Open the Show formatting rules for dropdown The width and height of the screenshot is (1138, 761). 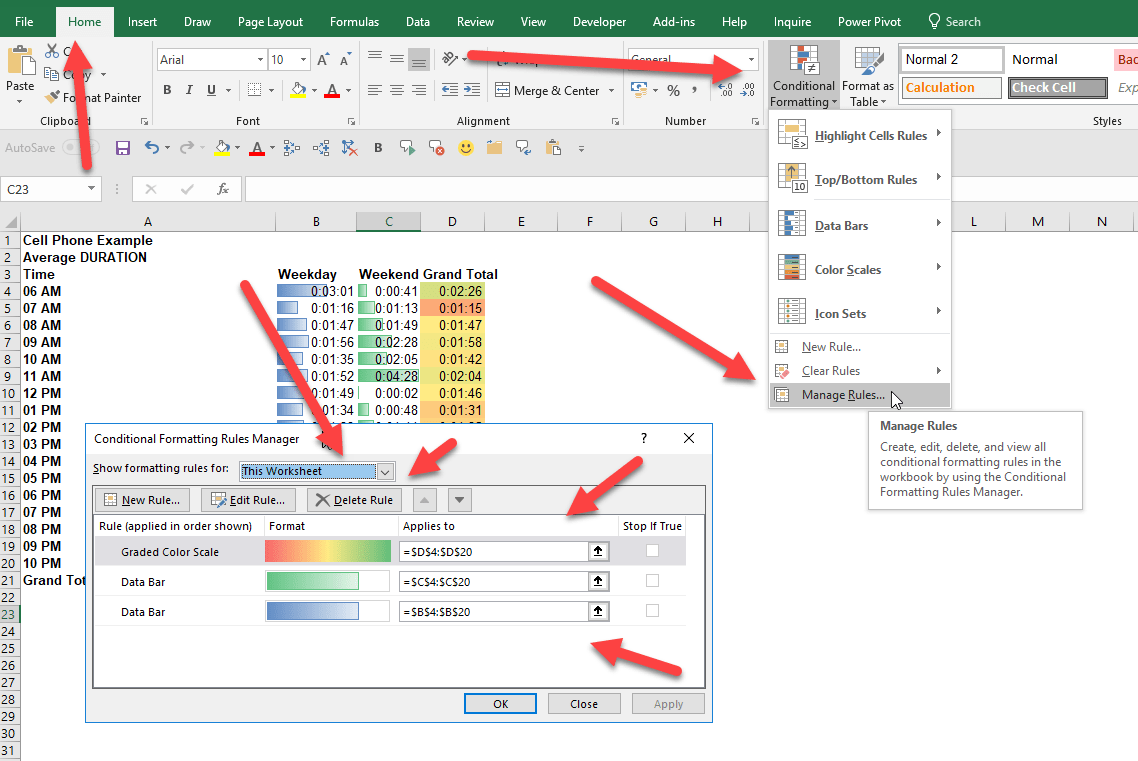[386, 470]
